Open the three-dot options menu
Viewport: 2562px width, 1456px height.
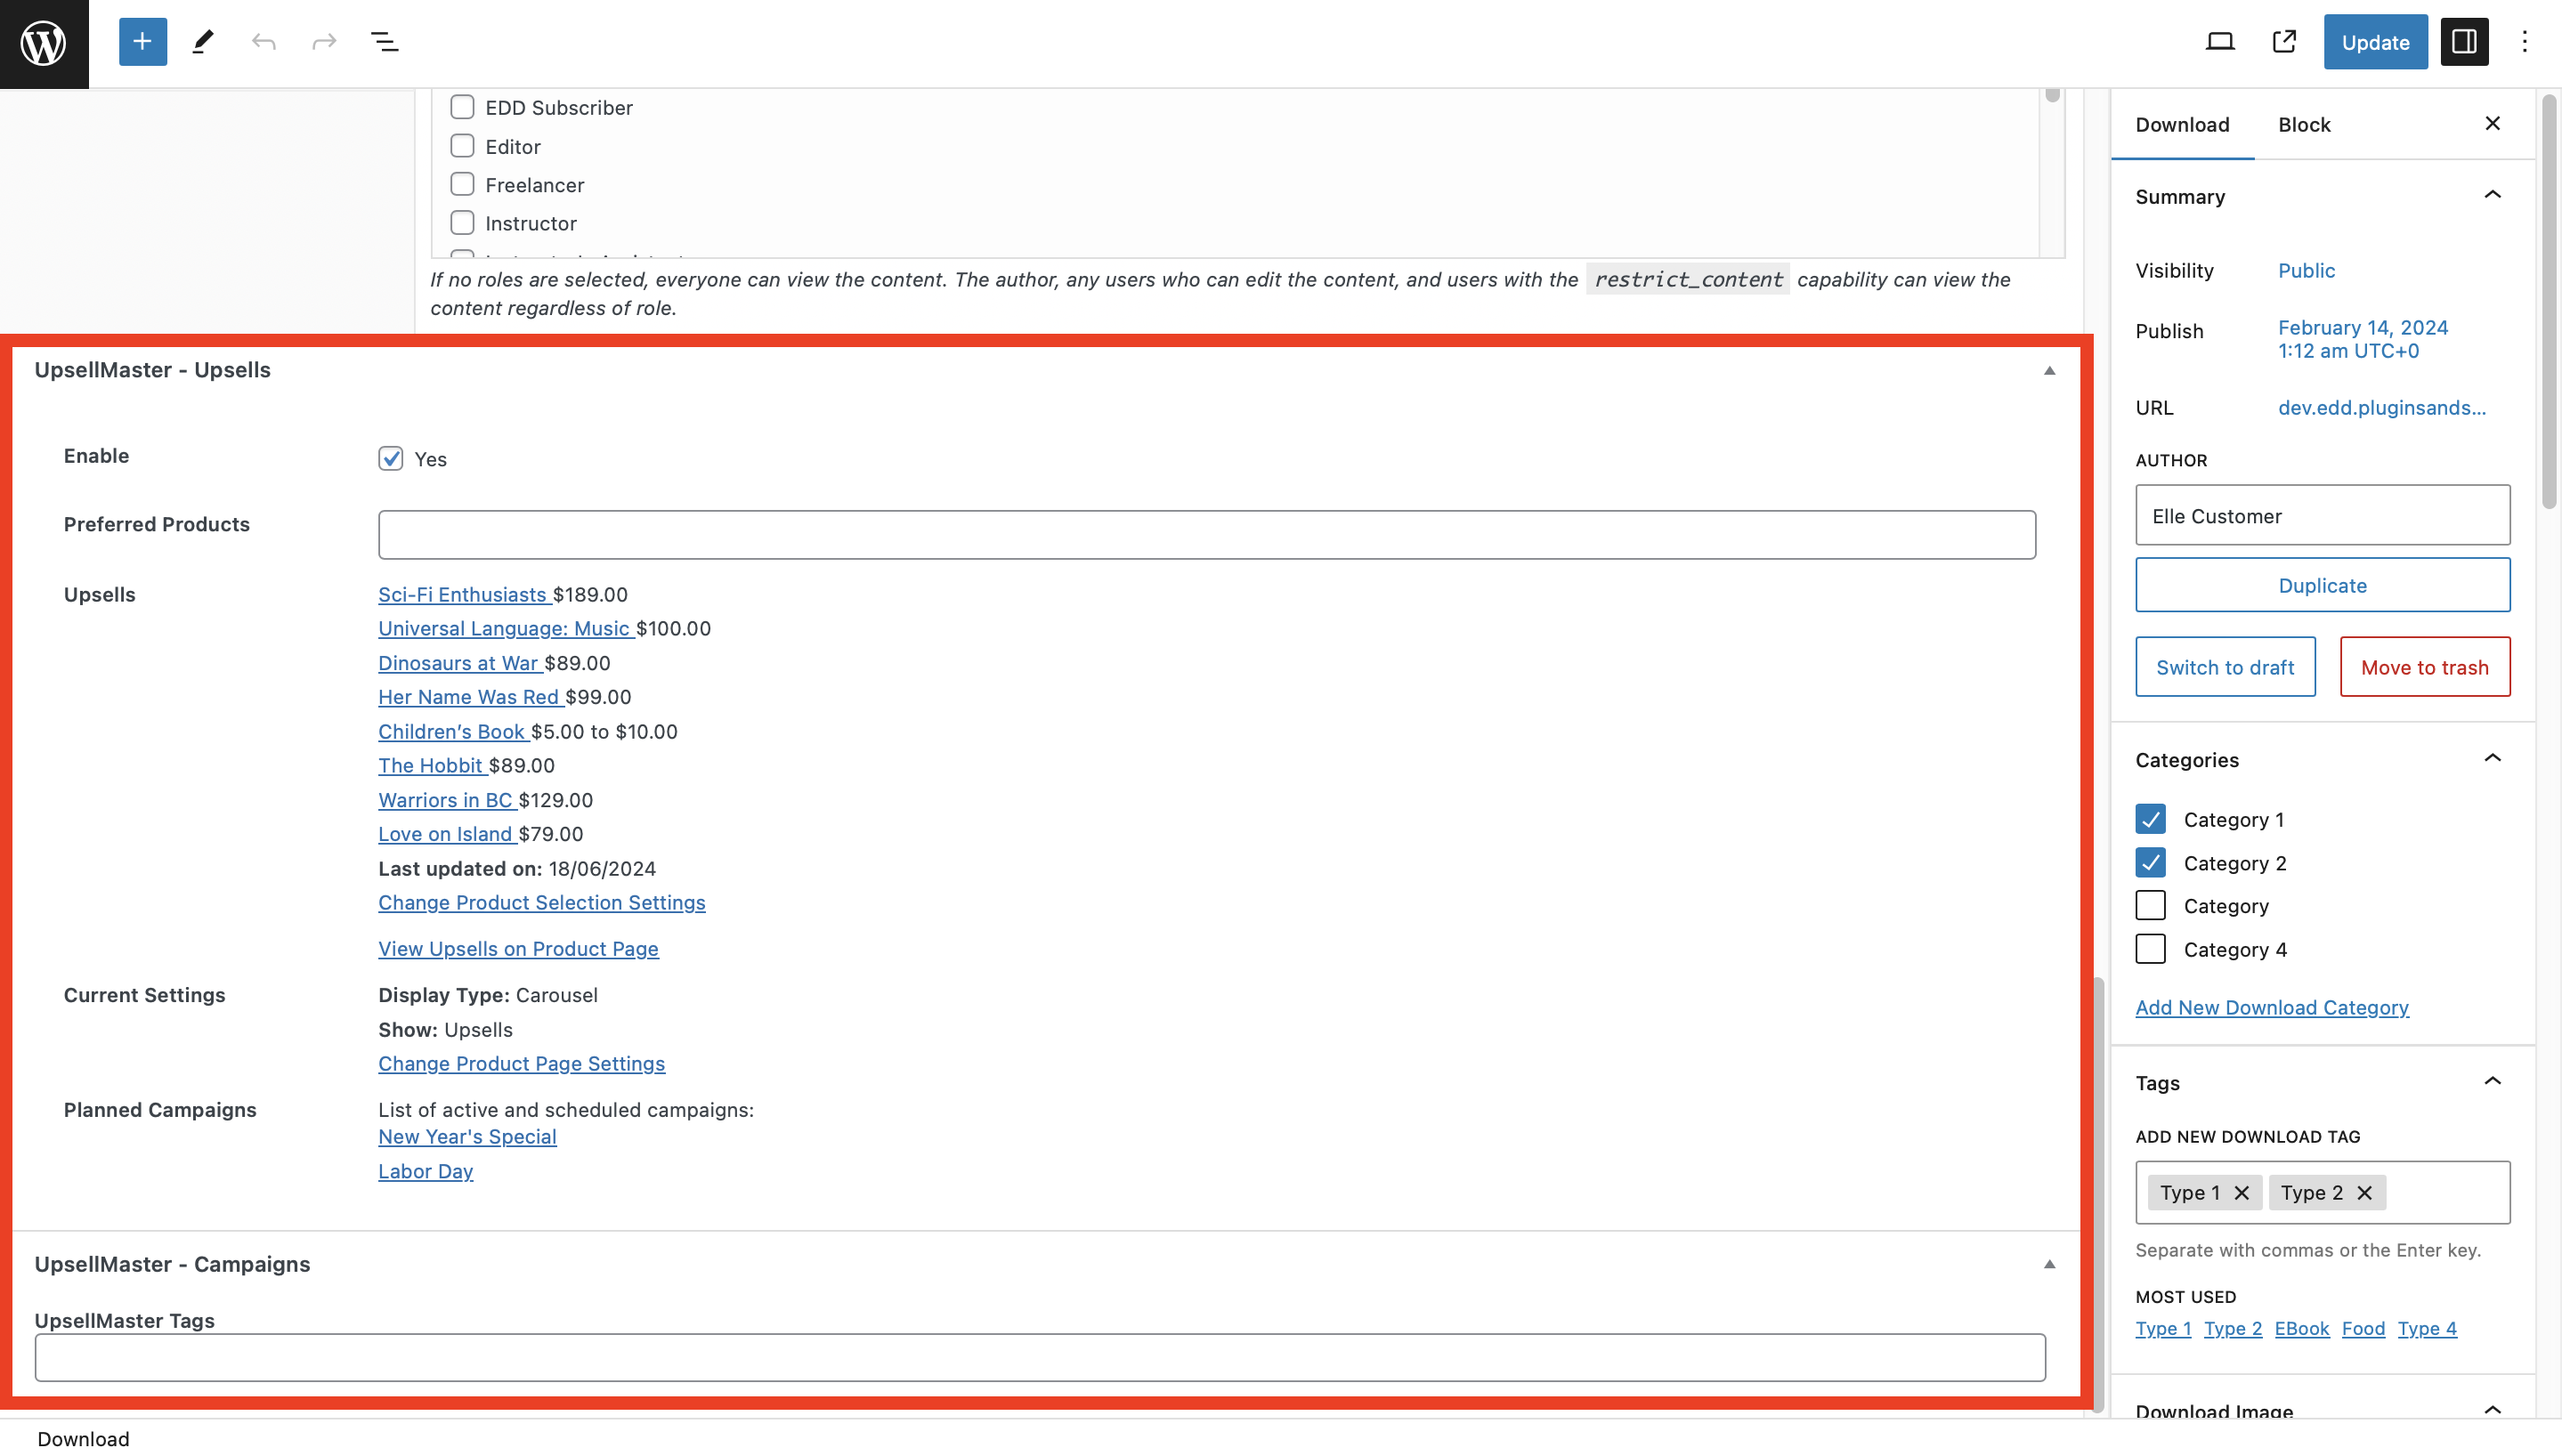tap(2525, 42)
